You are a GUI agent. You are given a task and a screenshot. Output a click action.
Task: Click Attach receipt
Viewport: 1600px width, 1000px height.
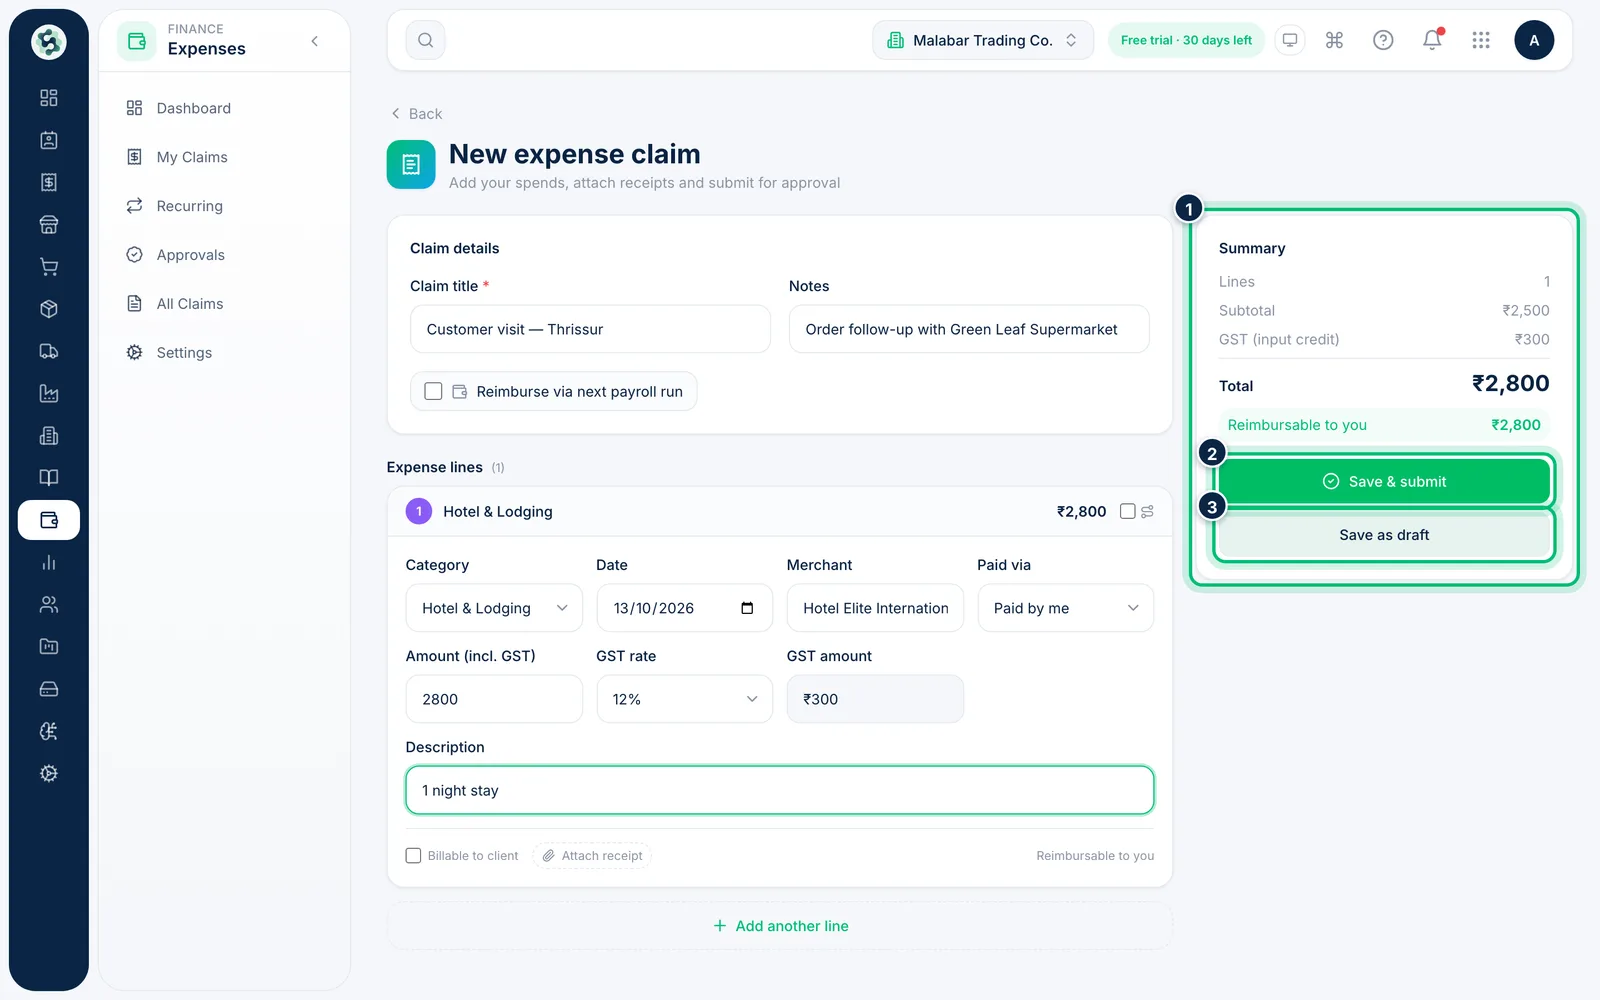click(592, 855)
